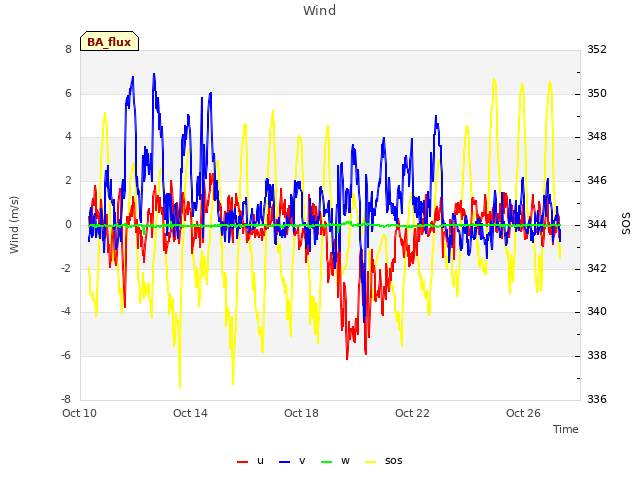Click the left axis value '4'
The image size is (640, 480).
68,136
